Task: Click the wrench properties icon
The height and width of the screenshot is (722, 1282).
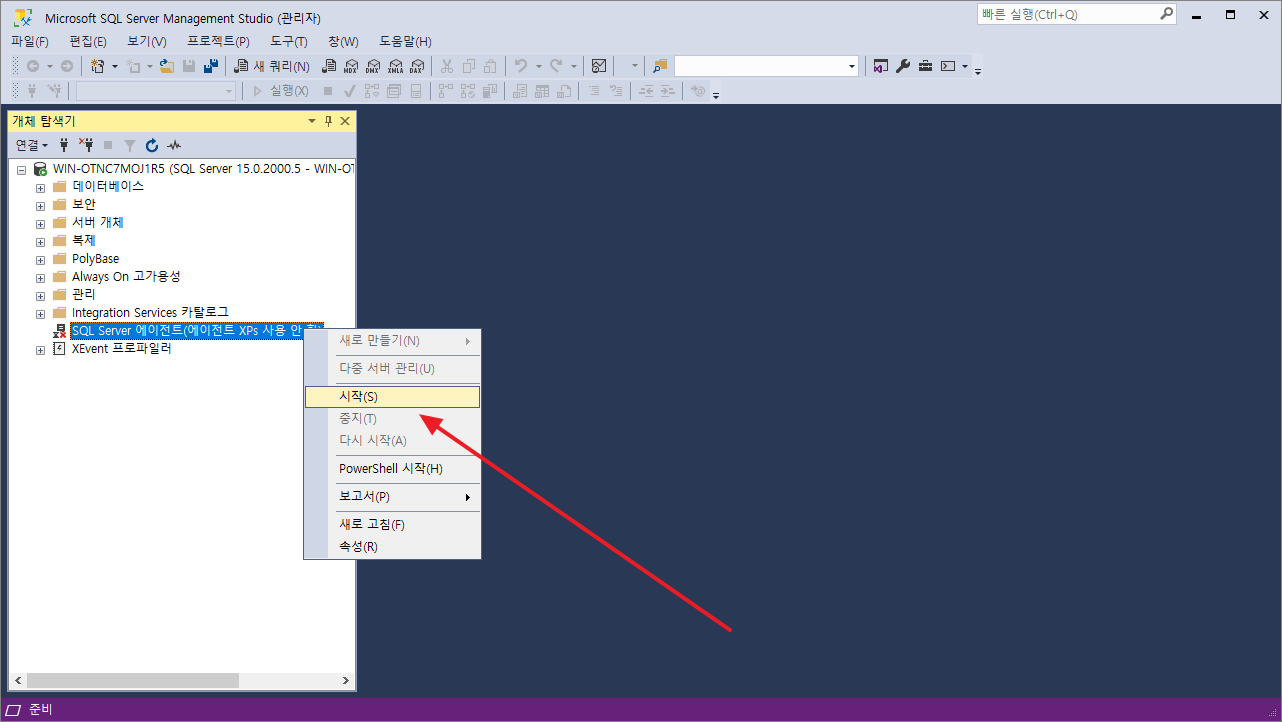Action: point(903,66)
